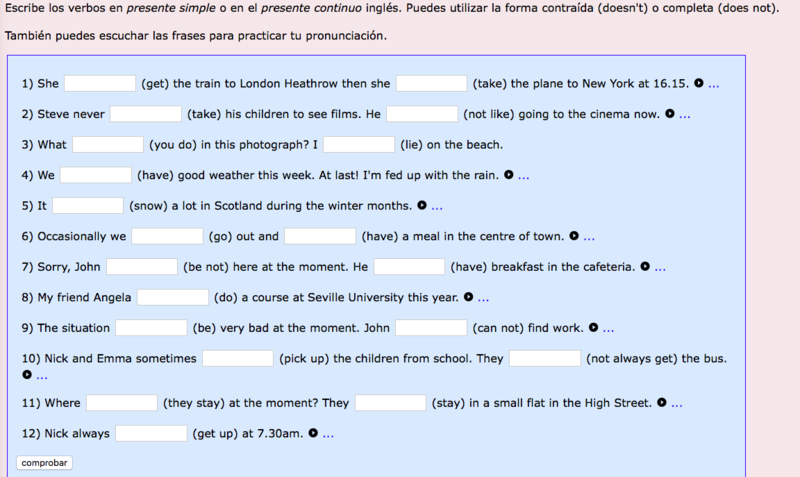
Task: Play audio for sentence 4 about good weather
Action: click(509, 175)
